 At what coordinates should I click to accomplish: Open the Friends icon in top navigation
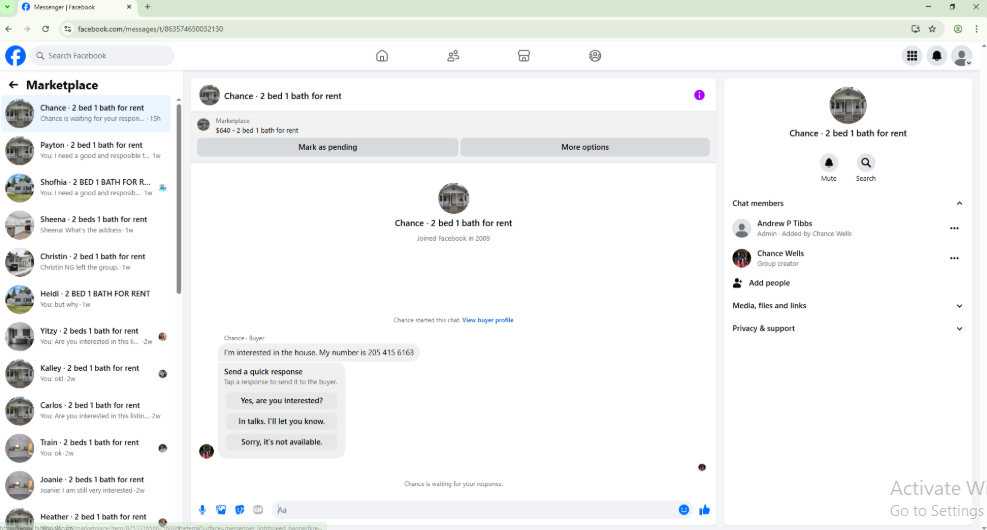pyautogui.click(x=453, y=56)
